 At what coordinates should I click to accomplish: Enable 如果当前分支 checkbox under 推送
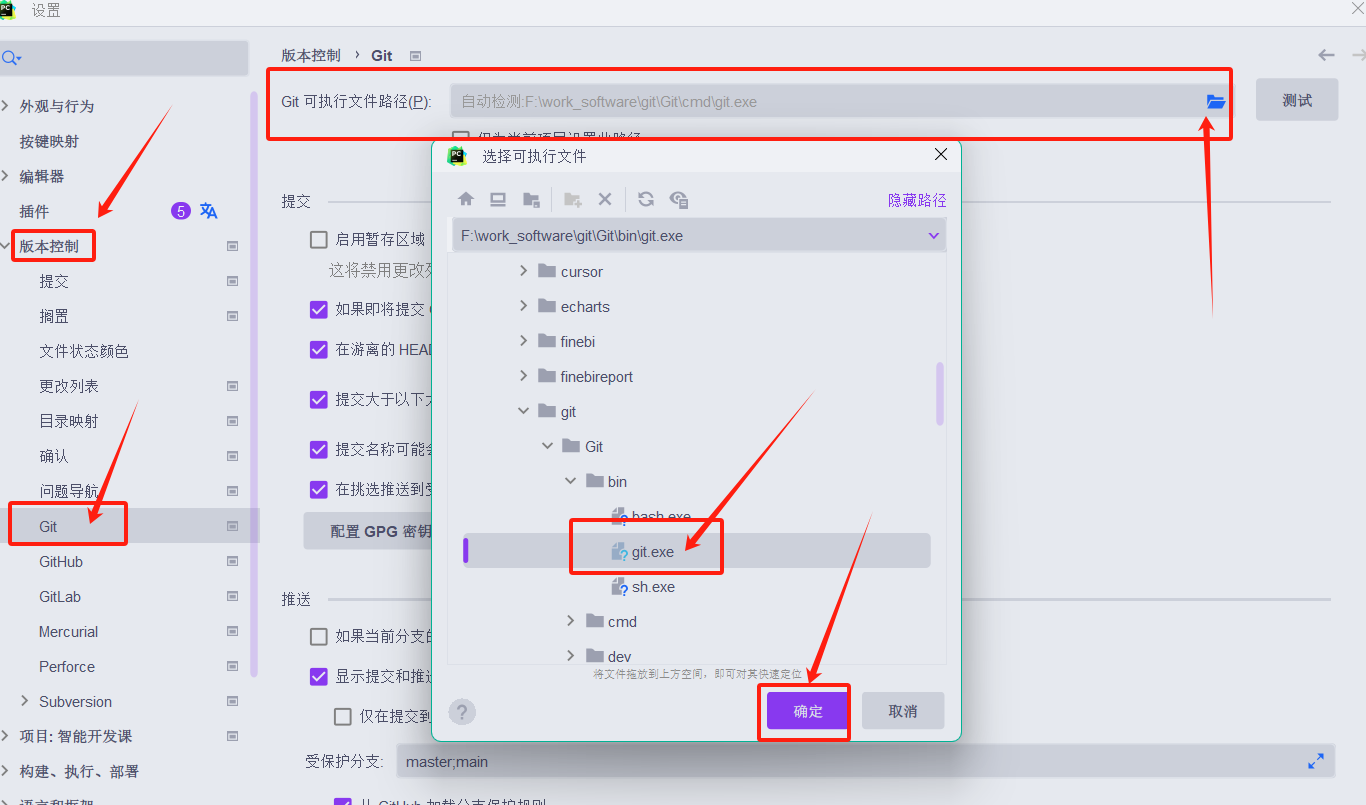coord(319,636)
